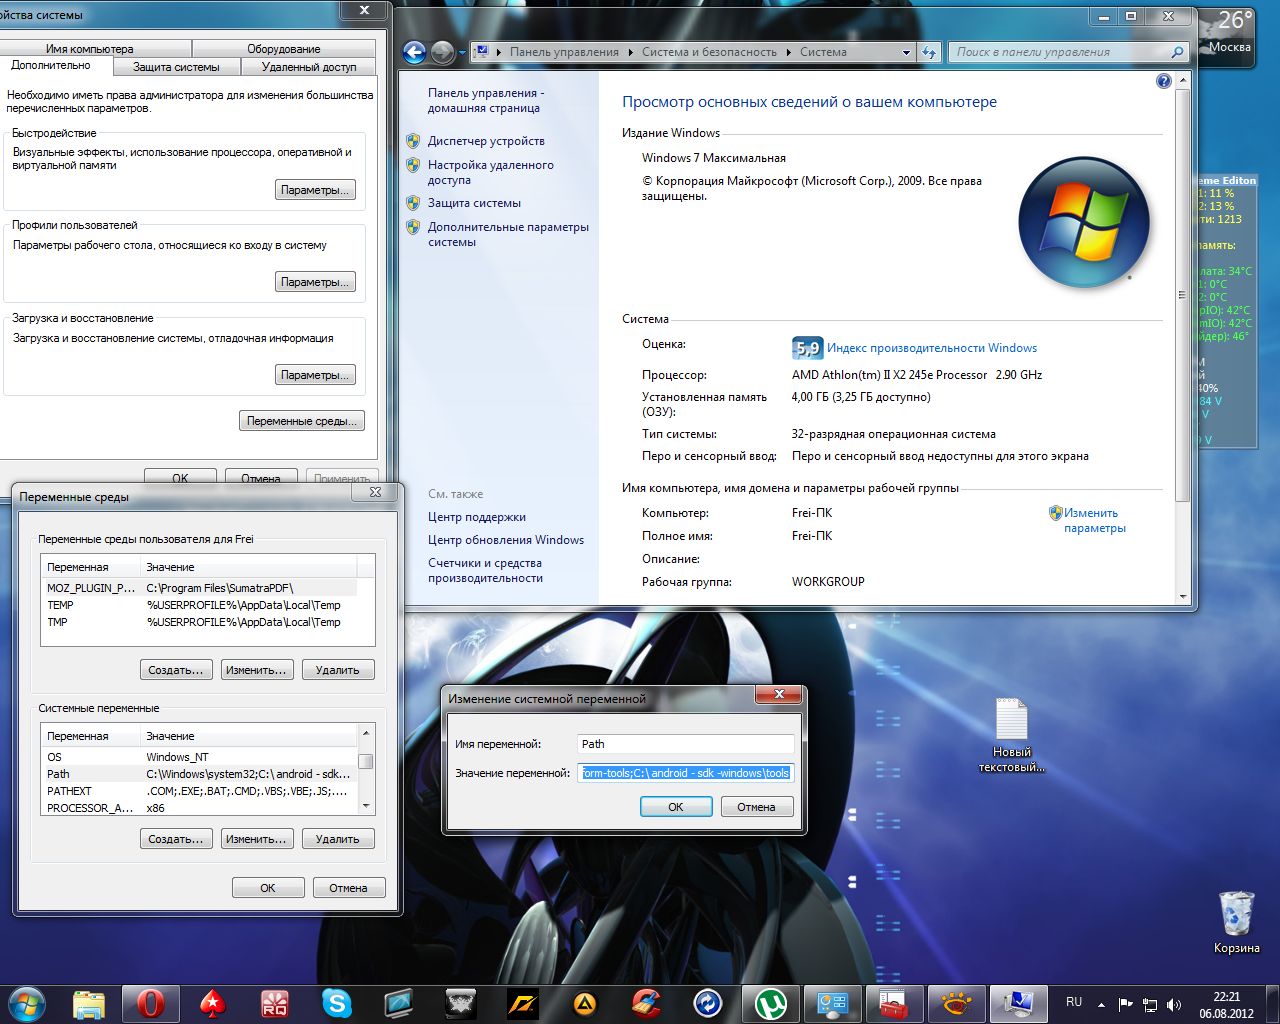Screen dimensions: 1280x1024
Task: Delete the selected user variable
Action: click(x=338, y=670)
